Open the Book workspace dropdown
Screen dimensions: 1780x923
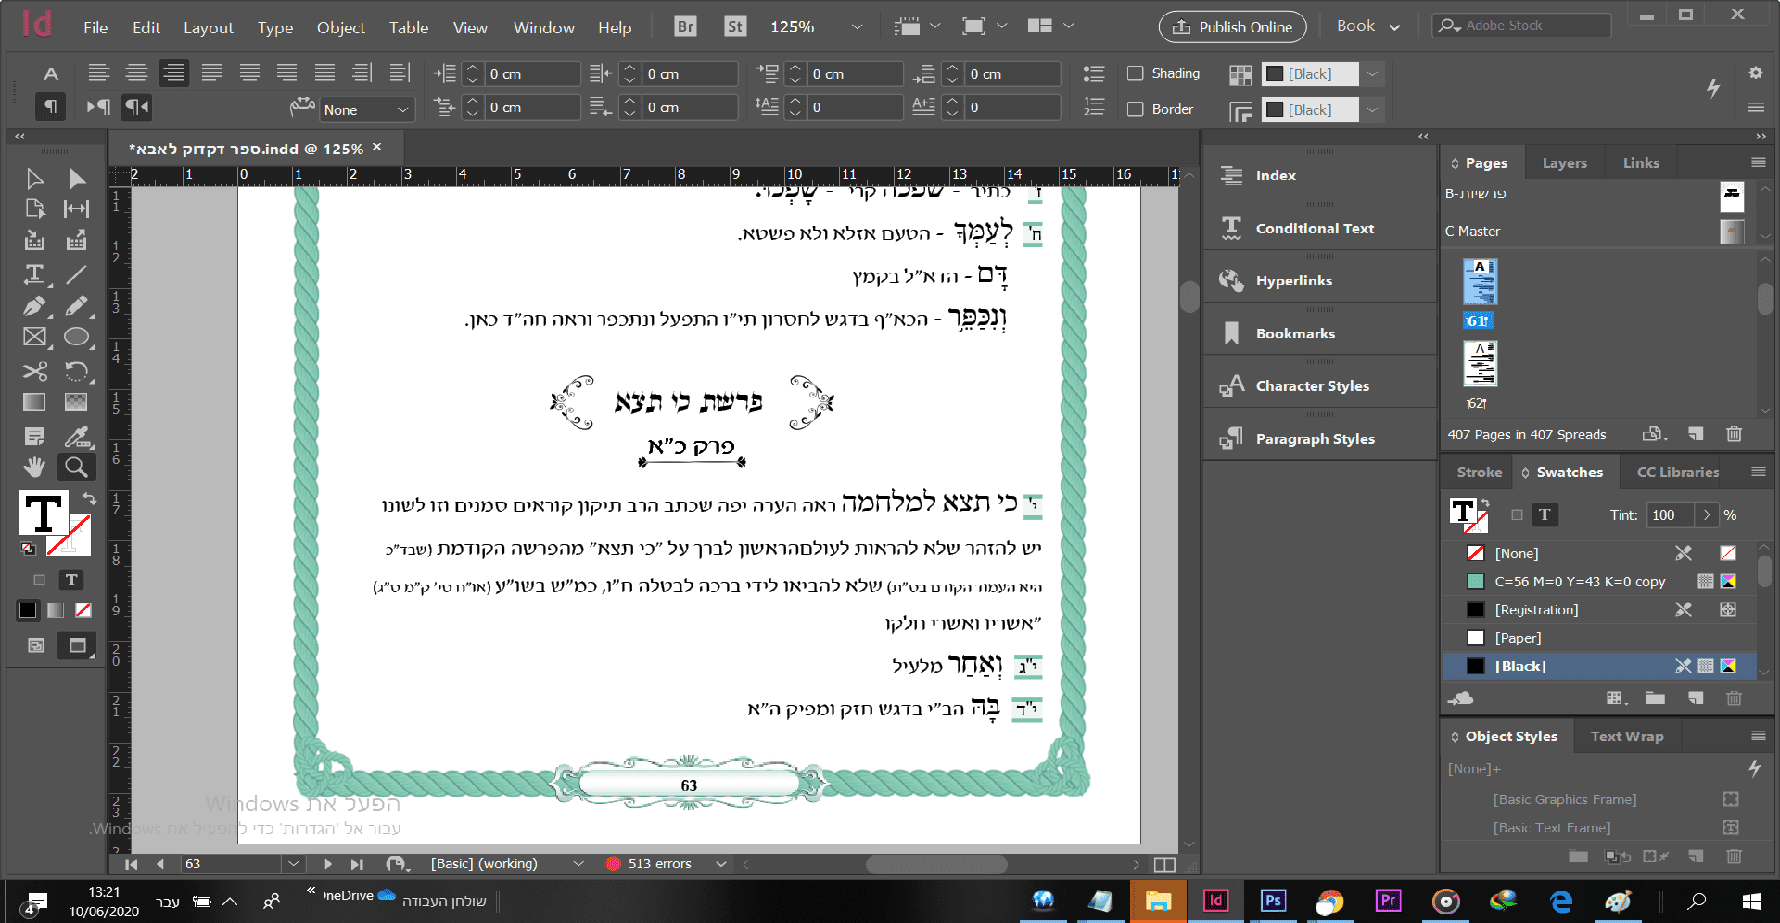[1368, 27]
